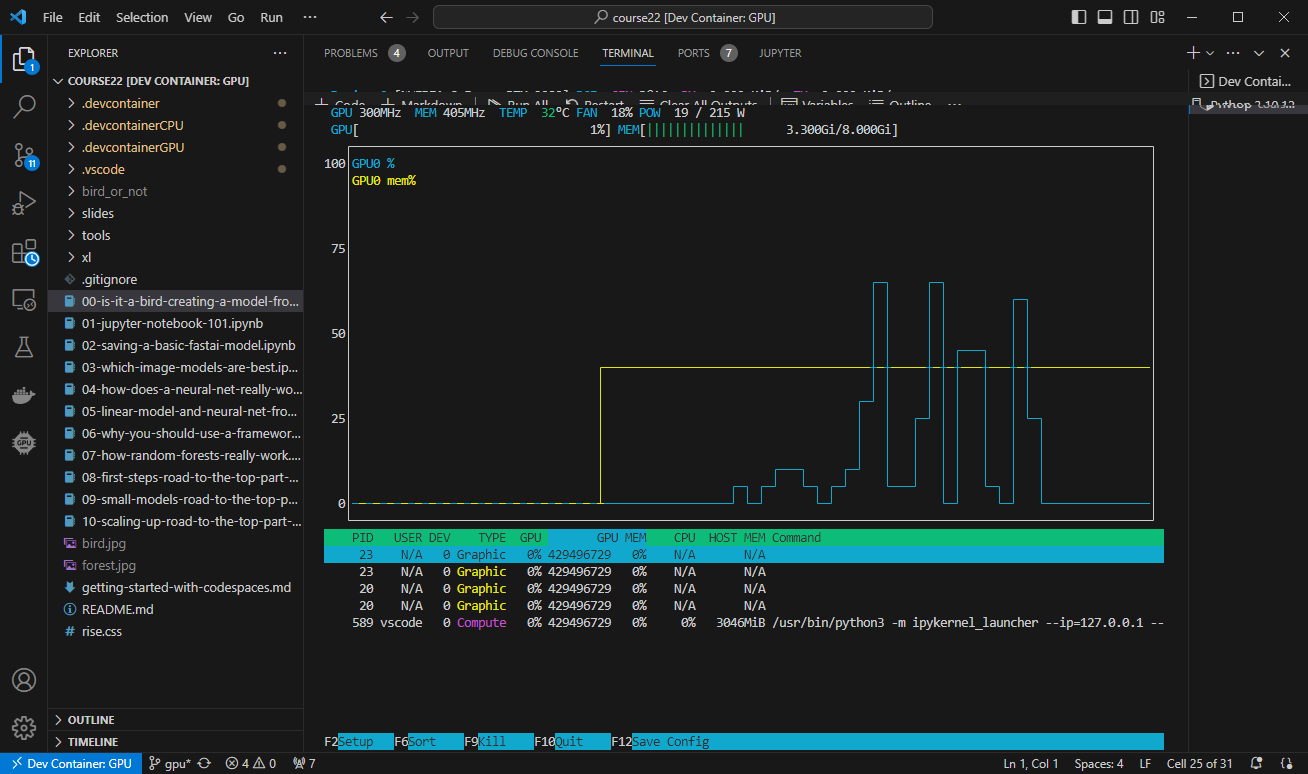
Task: Open the Edit menu
Action: (x=89, y=17)
